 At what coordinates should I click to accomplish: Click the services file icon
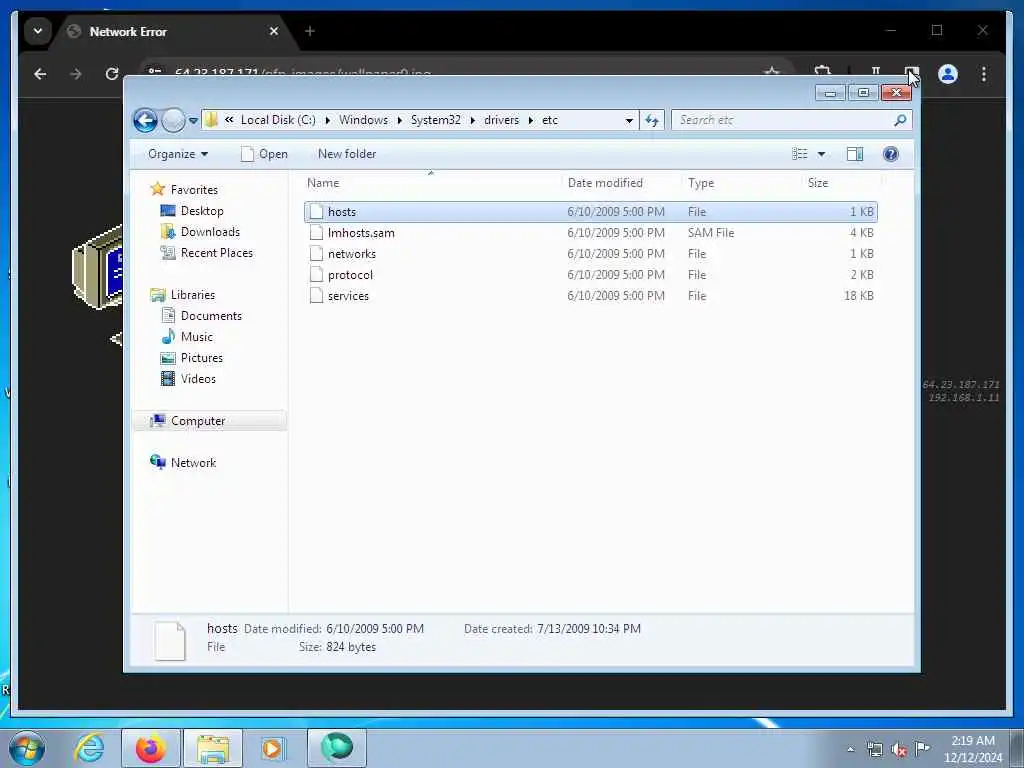click(316, 296)
